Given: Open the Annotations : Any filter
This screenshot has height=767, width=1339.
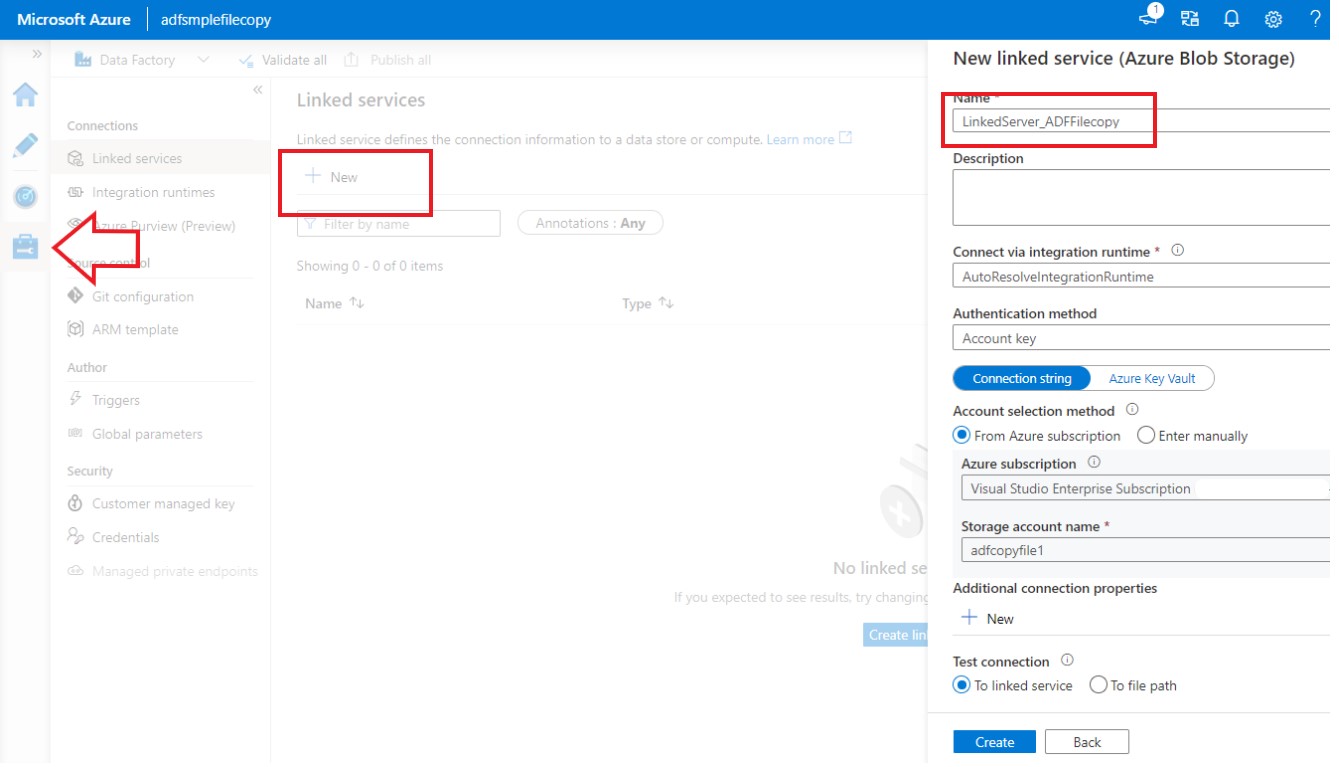Looking at the screenshot, I should [x=590, y=224].
